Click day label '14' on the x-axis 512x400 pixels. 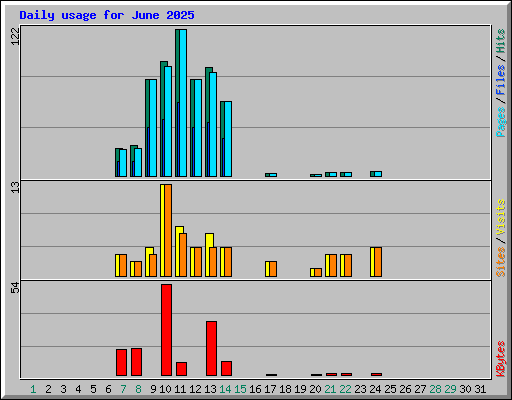pyautogui.click(x=225, y=389)
